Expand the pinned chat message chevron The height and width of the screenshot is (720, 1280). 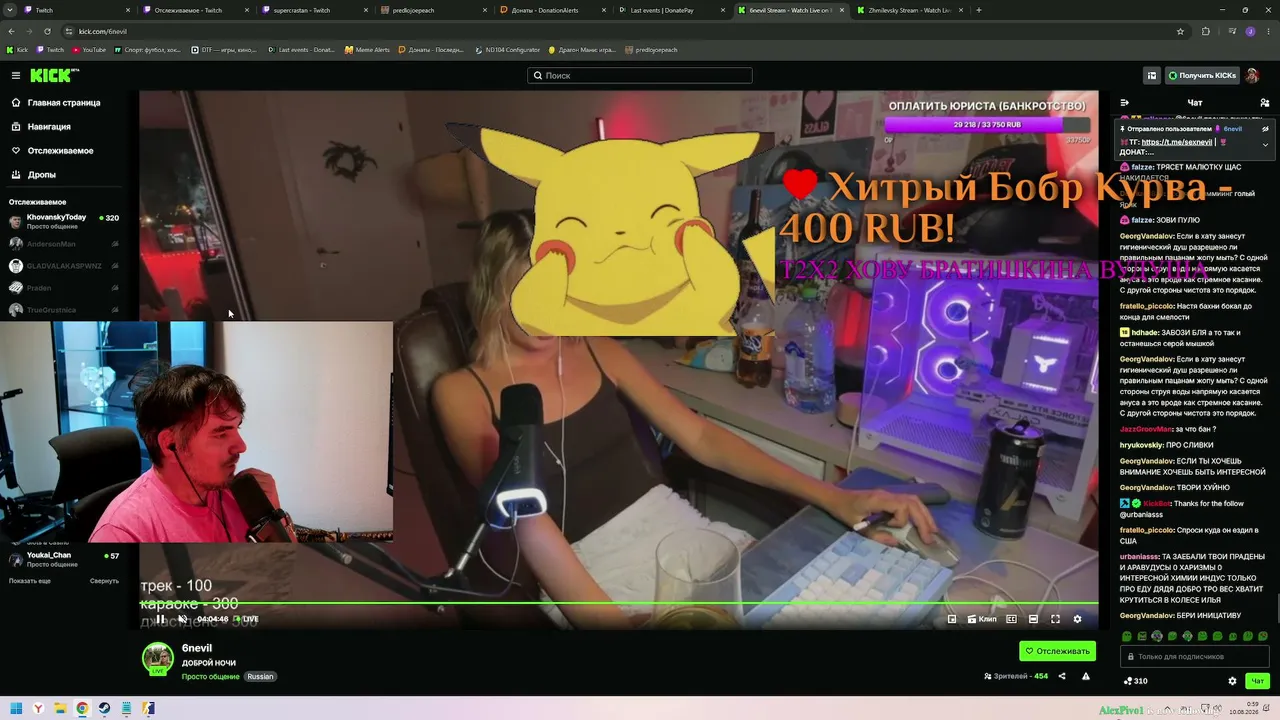[1265, 145]
